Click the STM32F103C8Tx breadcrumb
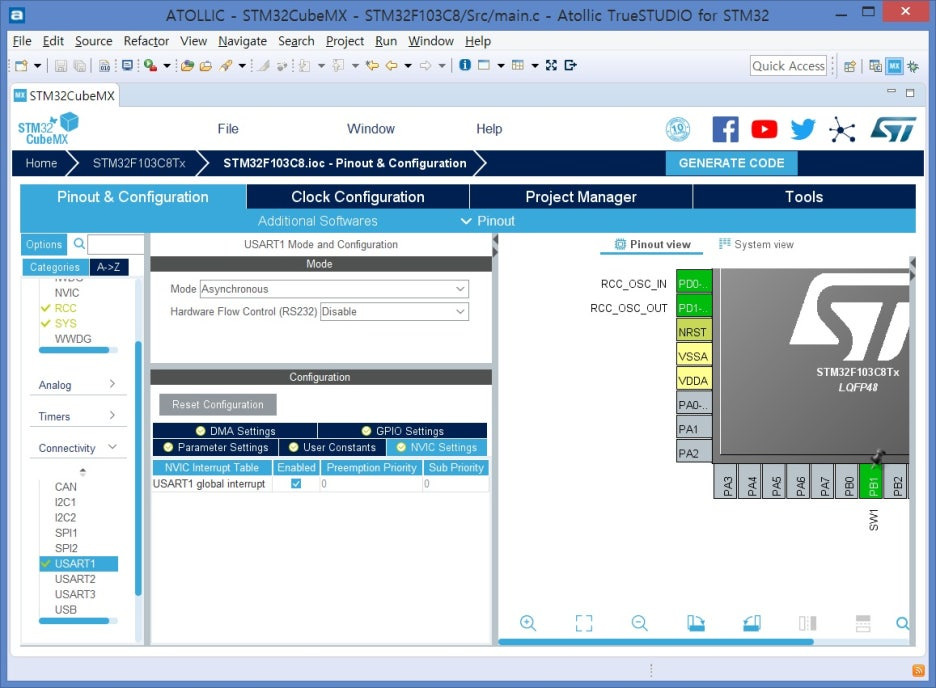The height and width of the screenshot is (688, 936). point(139,163)
